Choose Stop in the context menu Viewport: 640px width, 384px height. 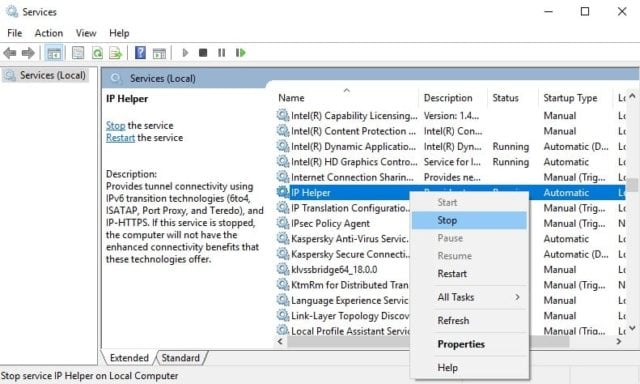pos(469,220)
